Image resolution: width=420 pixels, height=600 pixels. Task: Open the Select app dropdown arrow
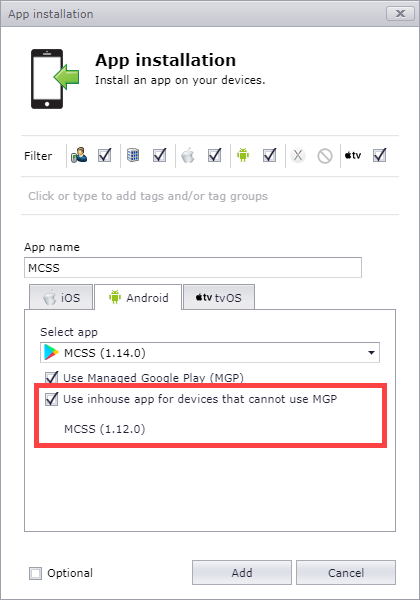(371, 352)
